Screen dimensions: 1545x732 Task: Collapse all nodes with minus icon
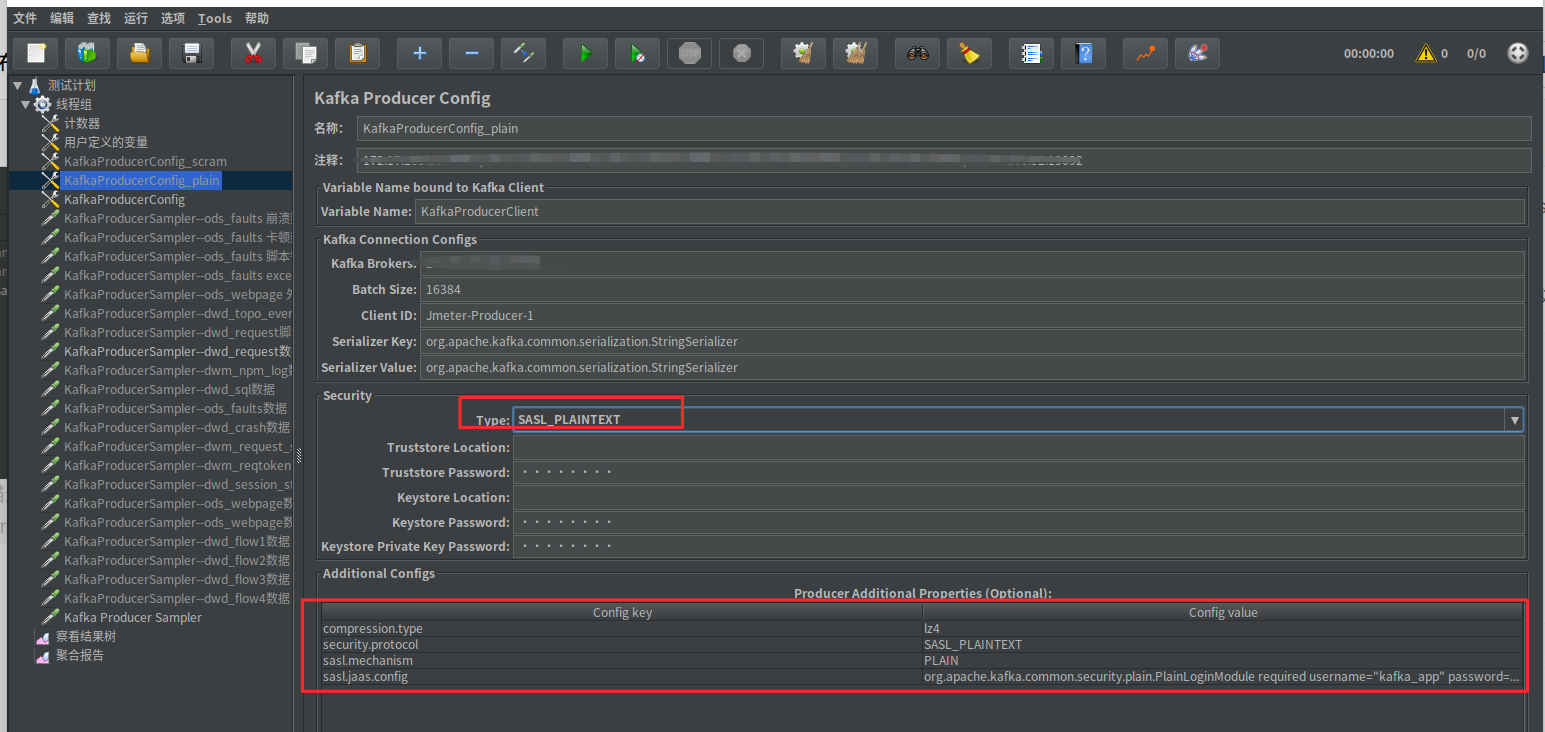472,53
